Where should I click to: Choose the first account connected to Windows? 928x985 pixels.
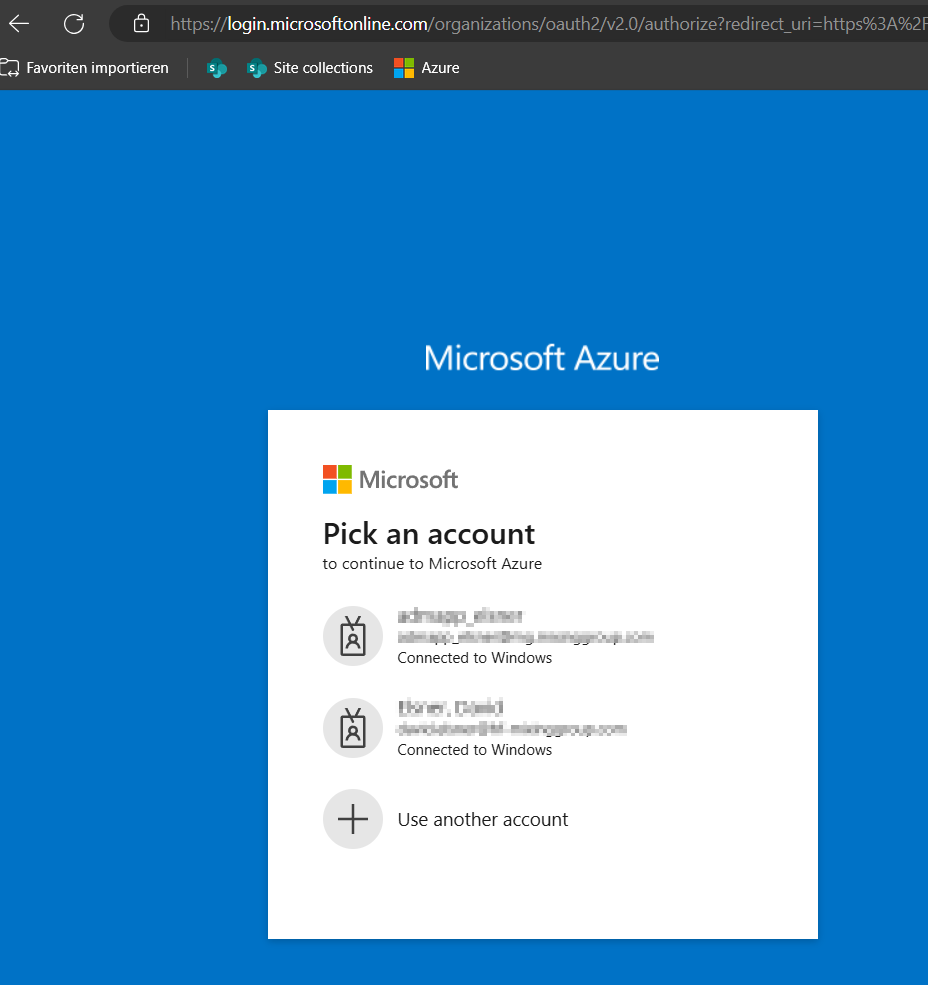pyautogui.click(x=543, y=636)
